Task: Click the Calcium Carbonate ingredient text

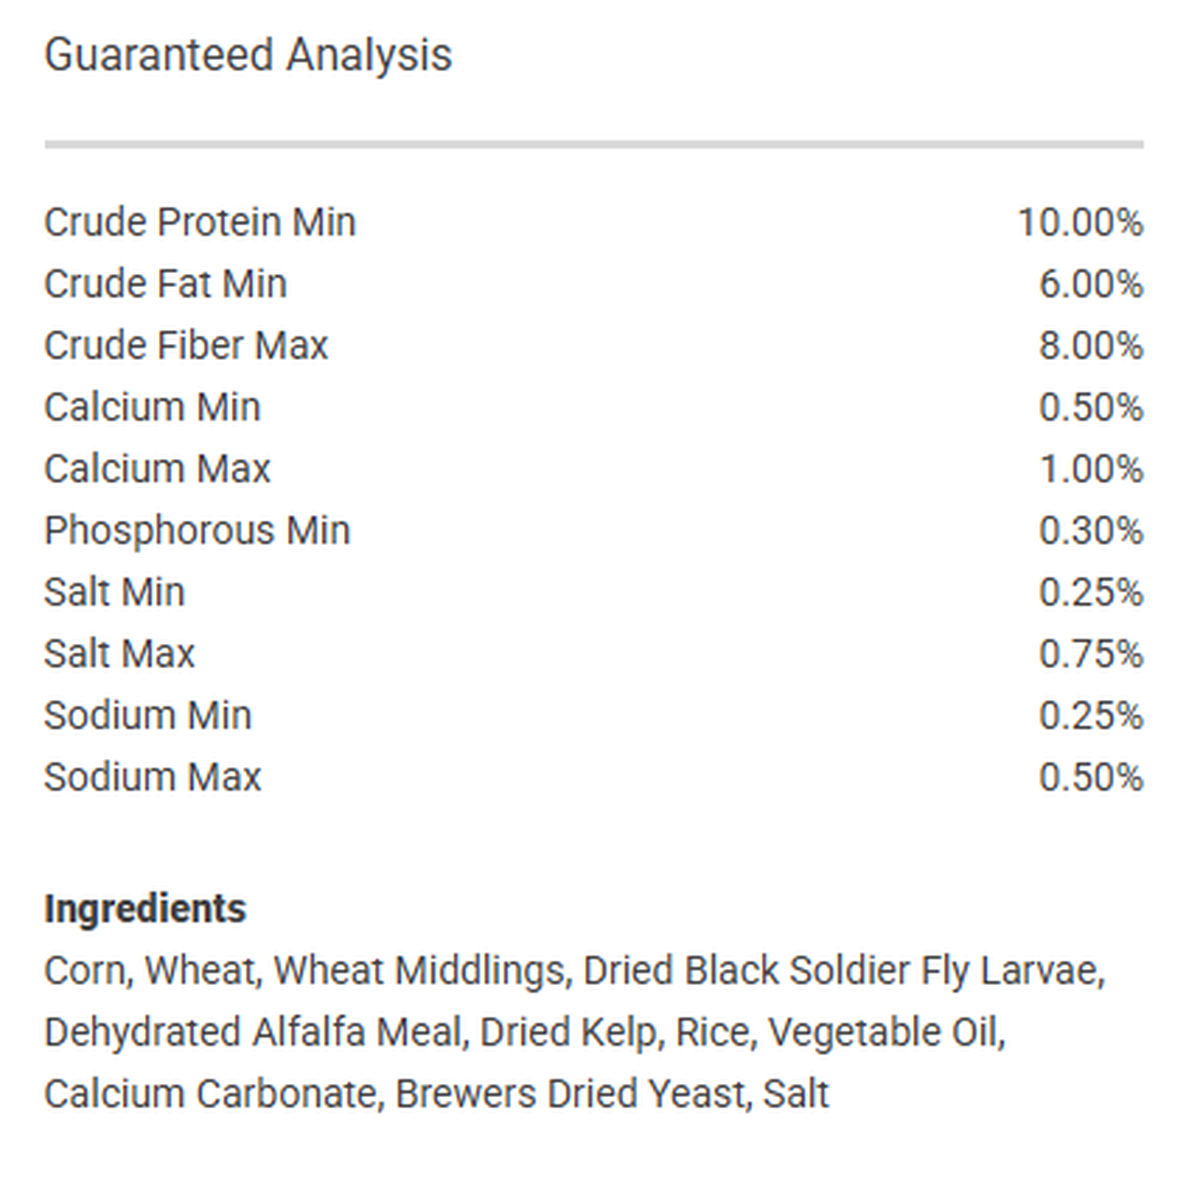Action: 209,1094
